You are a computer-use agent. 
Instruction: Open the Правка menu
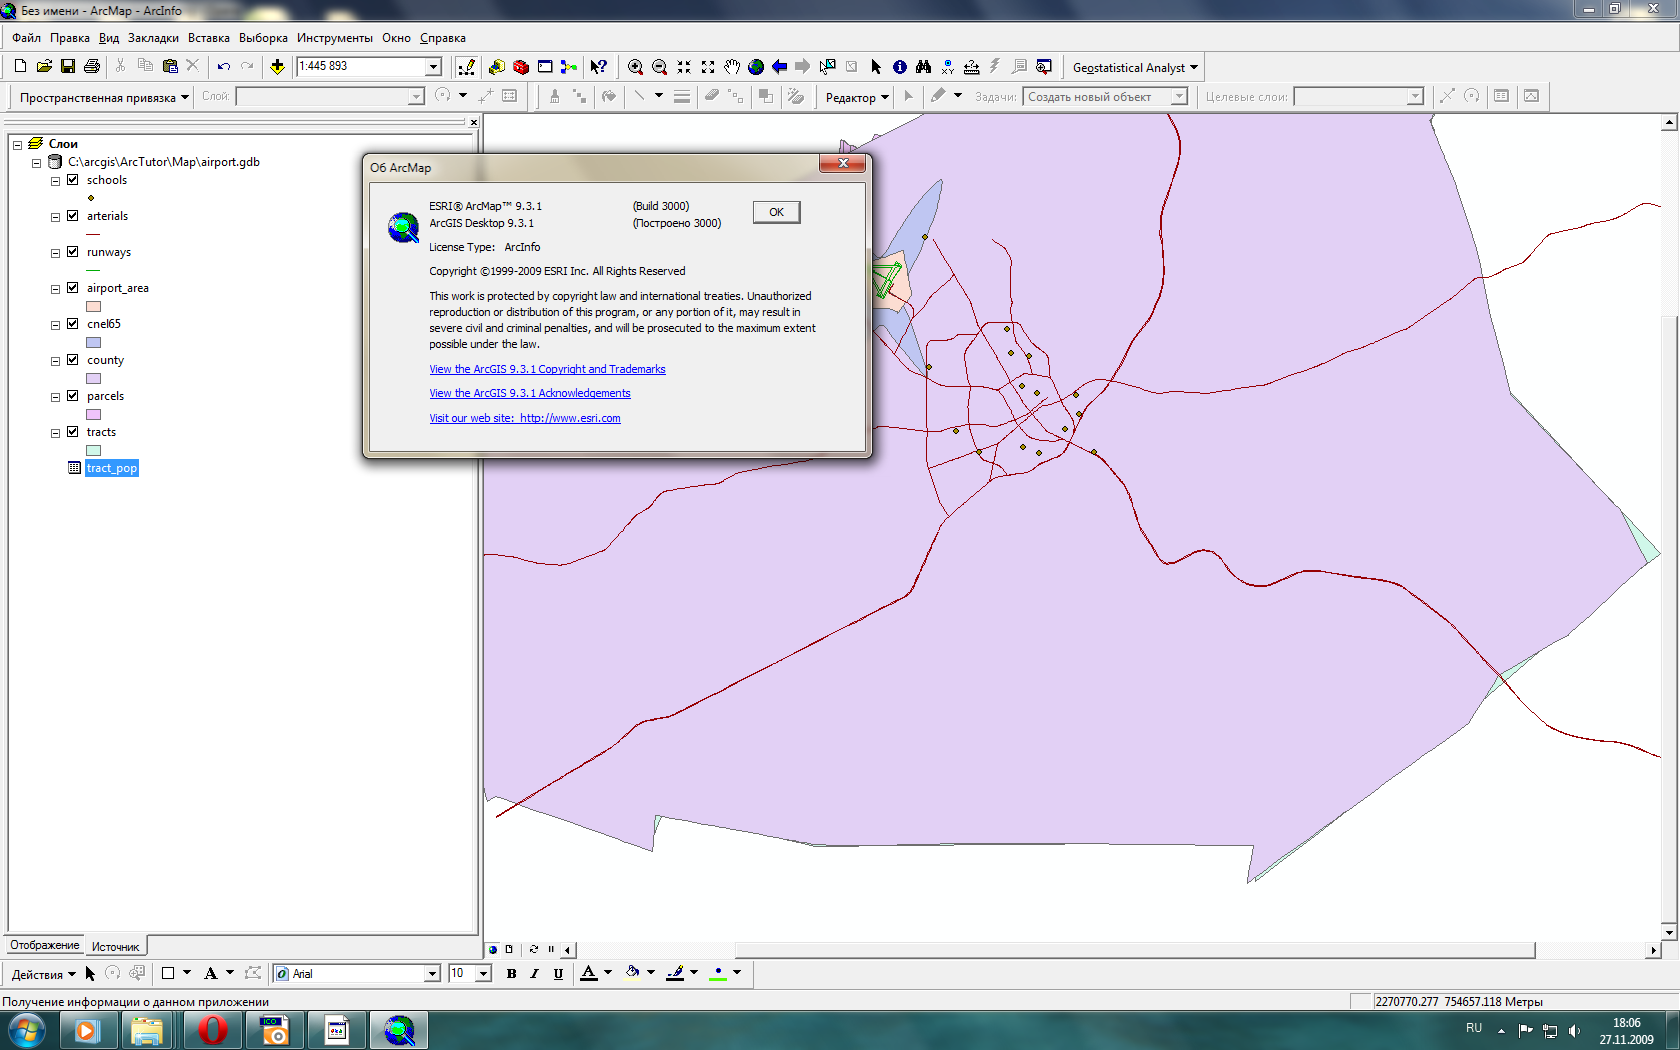point(69,38)
